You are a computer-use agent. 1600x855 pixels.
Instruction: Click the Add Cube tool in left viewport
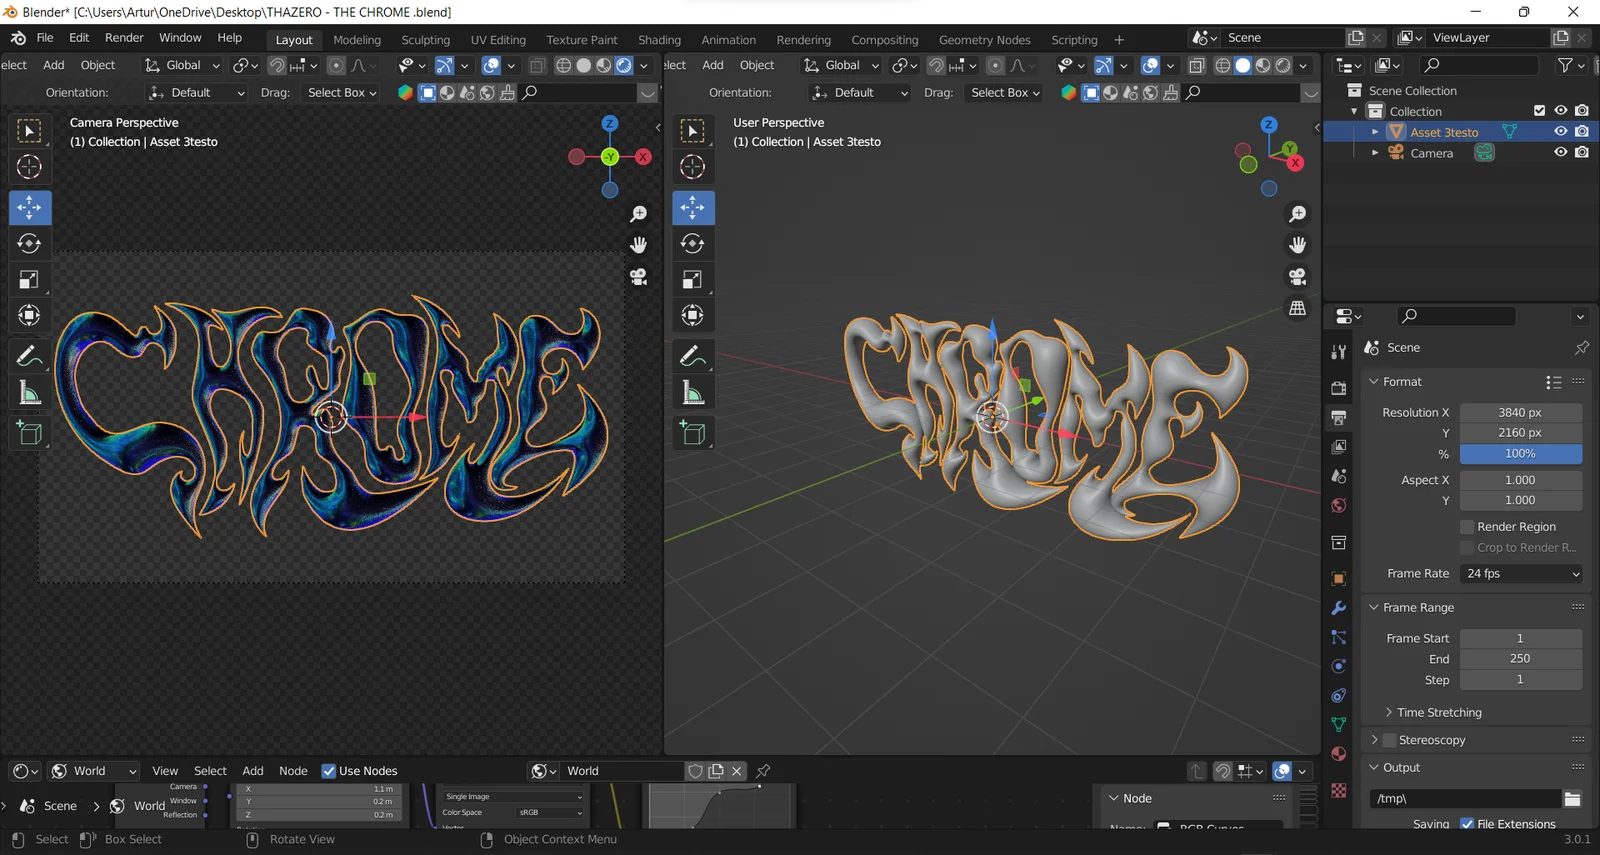29,433
